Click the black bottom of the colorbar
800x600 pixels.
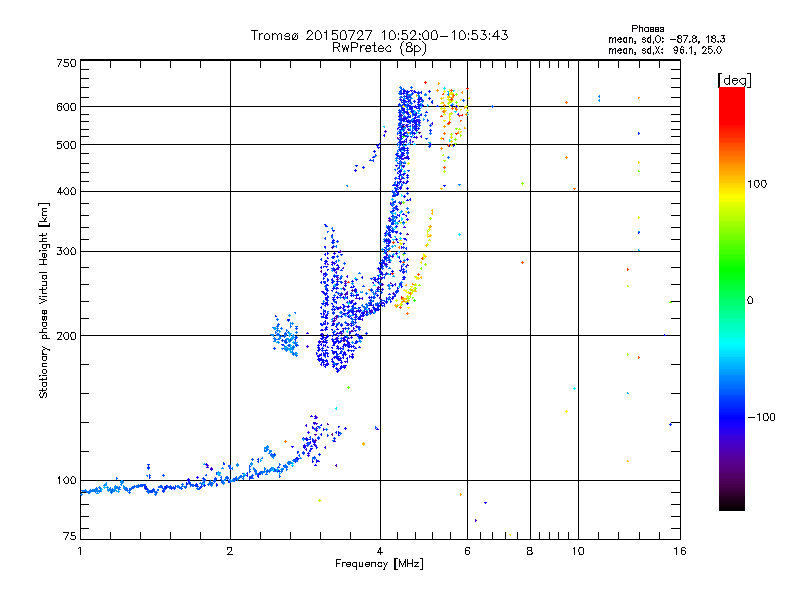click(732, 503)
